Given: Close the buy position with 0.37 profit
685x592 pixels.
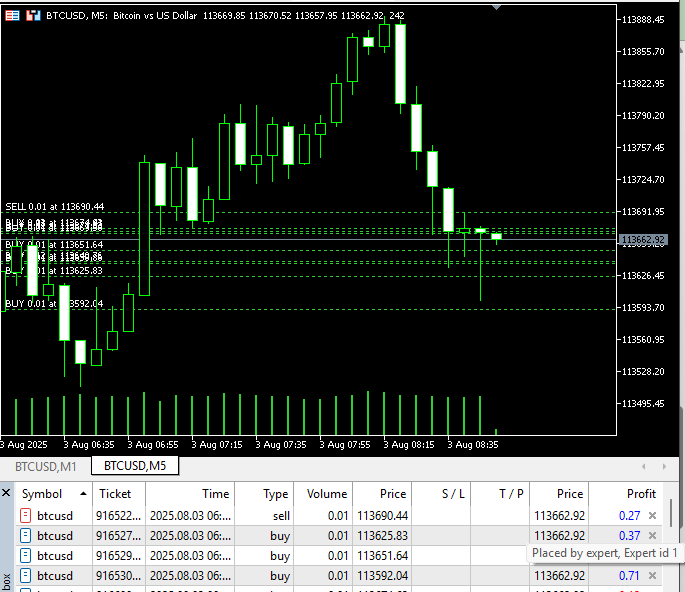Looking at the screenshot, I should [652, 536].
